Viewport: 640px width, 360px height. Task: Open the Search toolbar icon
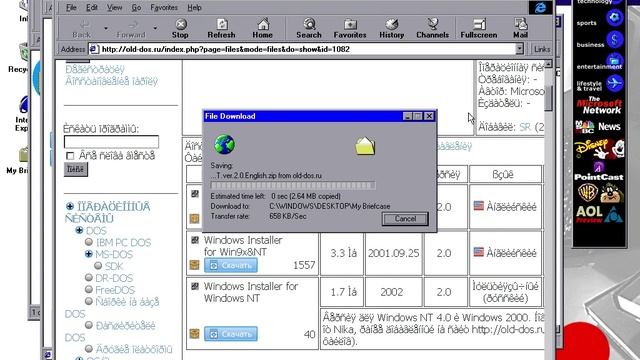point(309,29)
